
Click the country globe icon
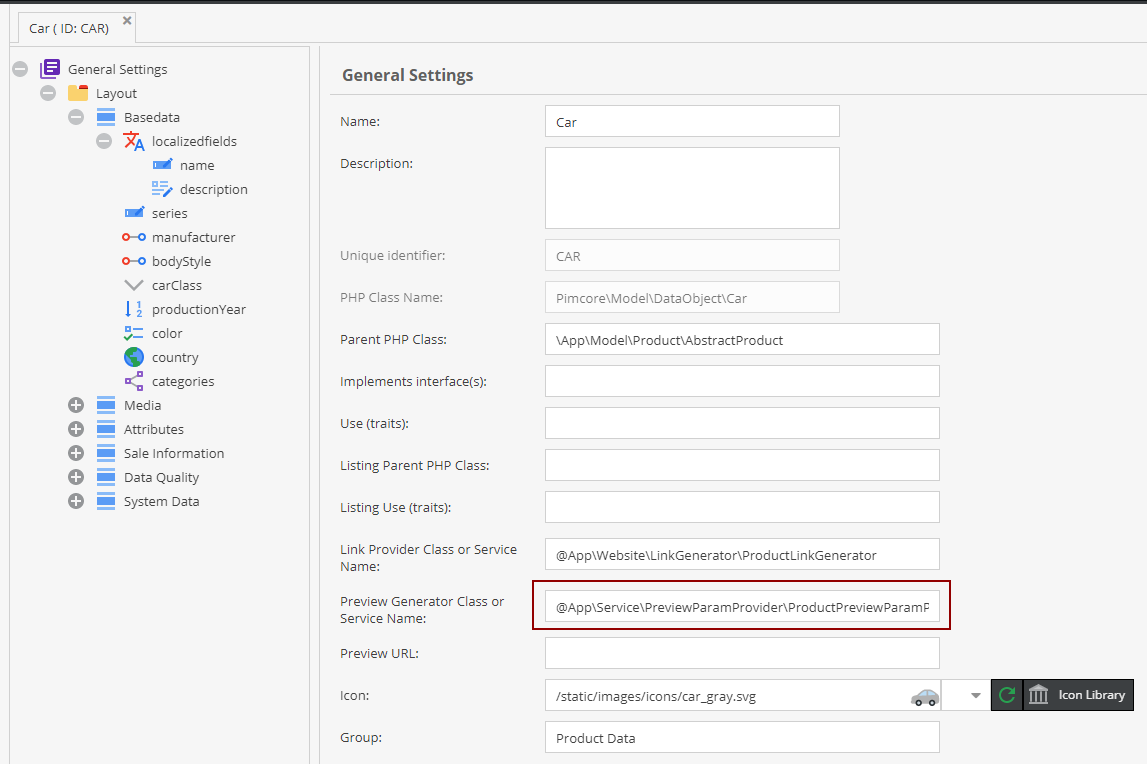[x=134, y=357]
